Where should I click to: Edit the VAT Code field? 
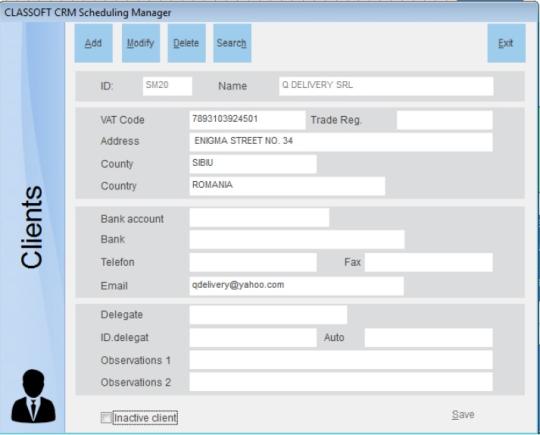click(x=247, y=120)
